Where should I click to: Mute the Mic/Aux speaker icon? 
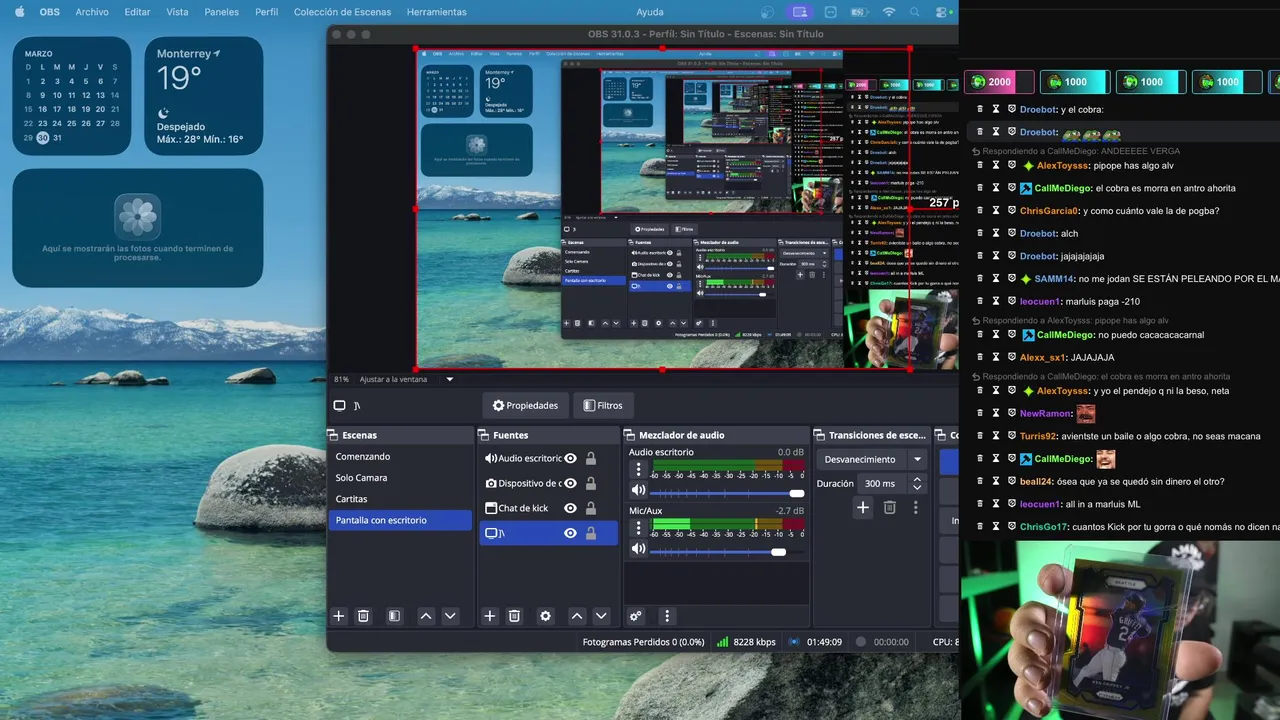click(x=638, y=549)
